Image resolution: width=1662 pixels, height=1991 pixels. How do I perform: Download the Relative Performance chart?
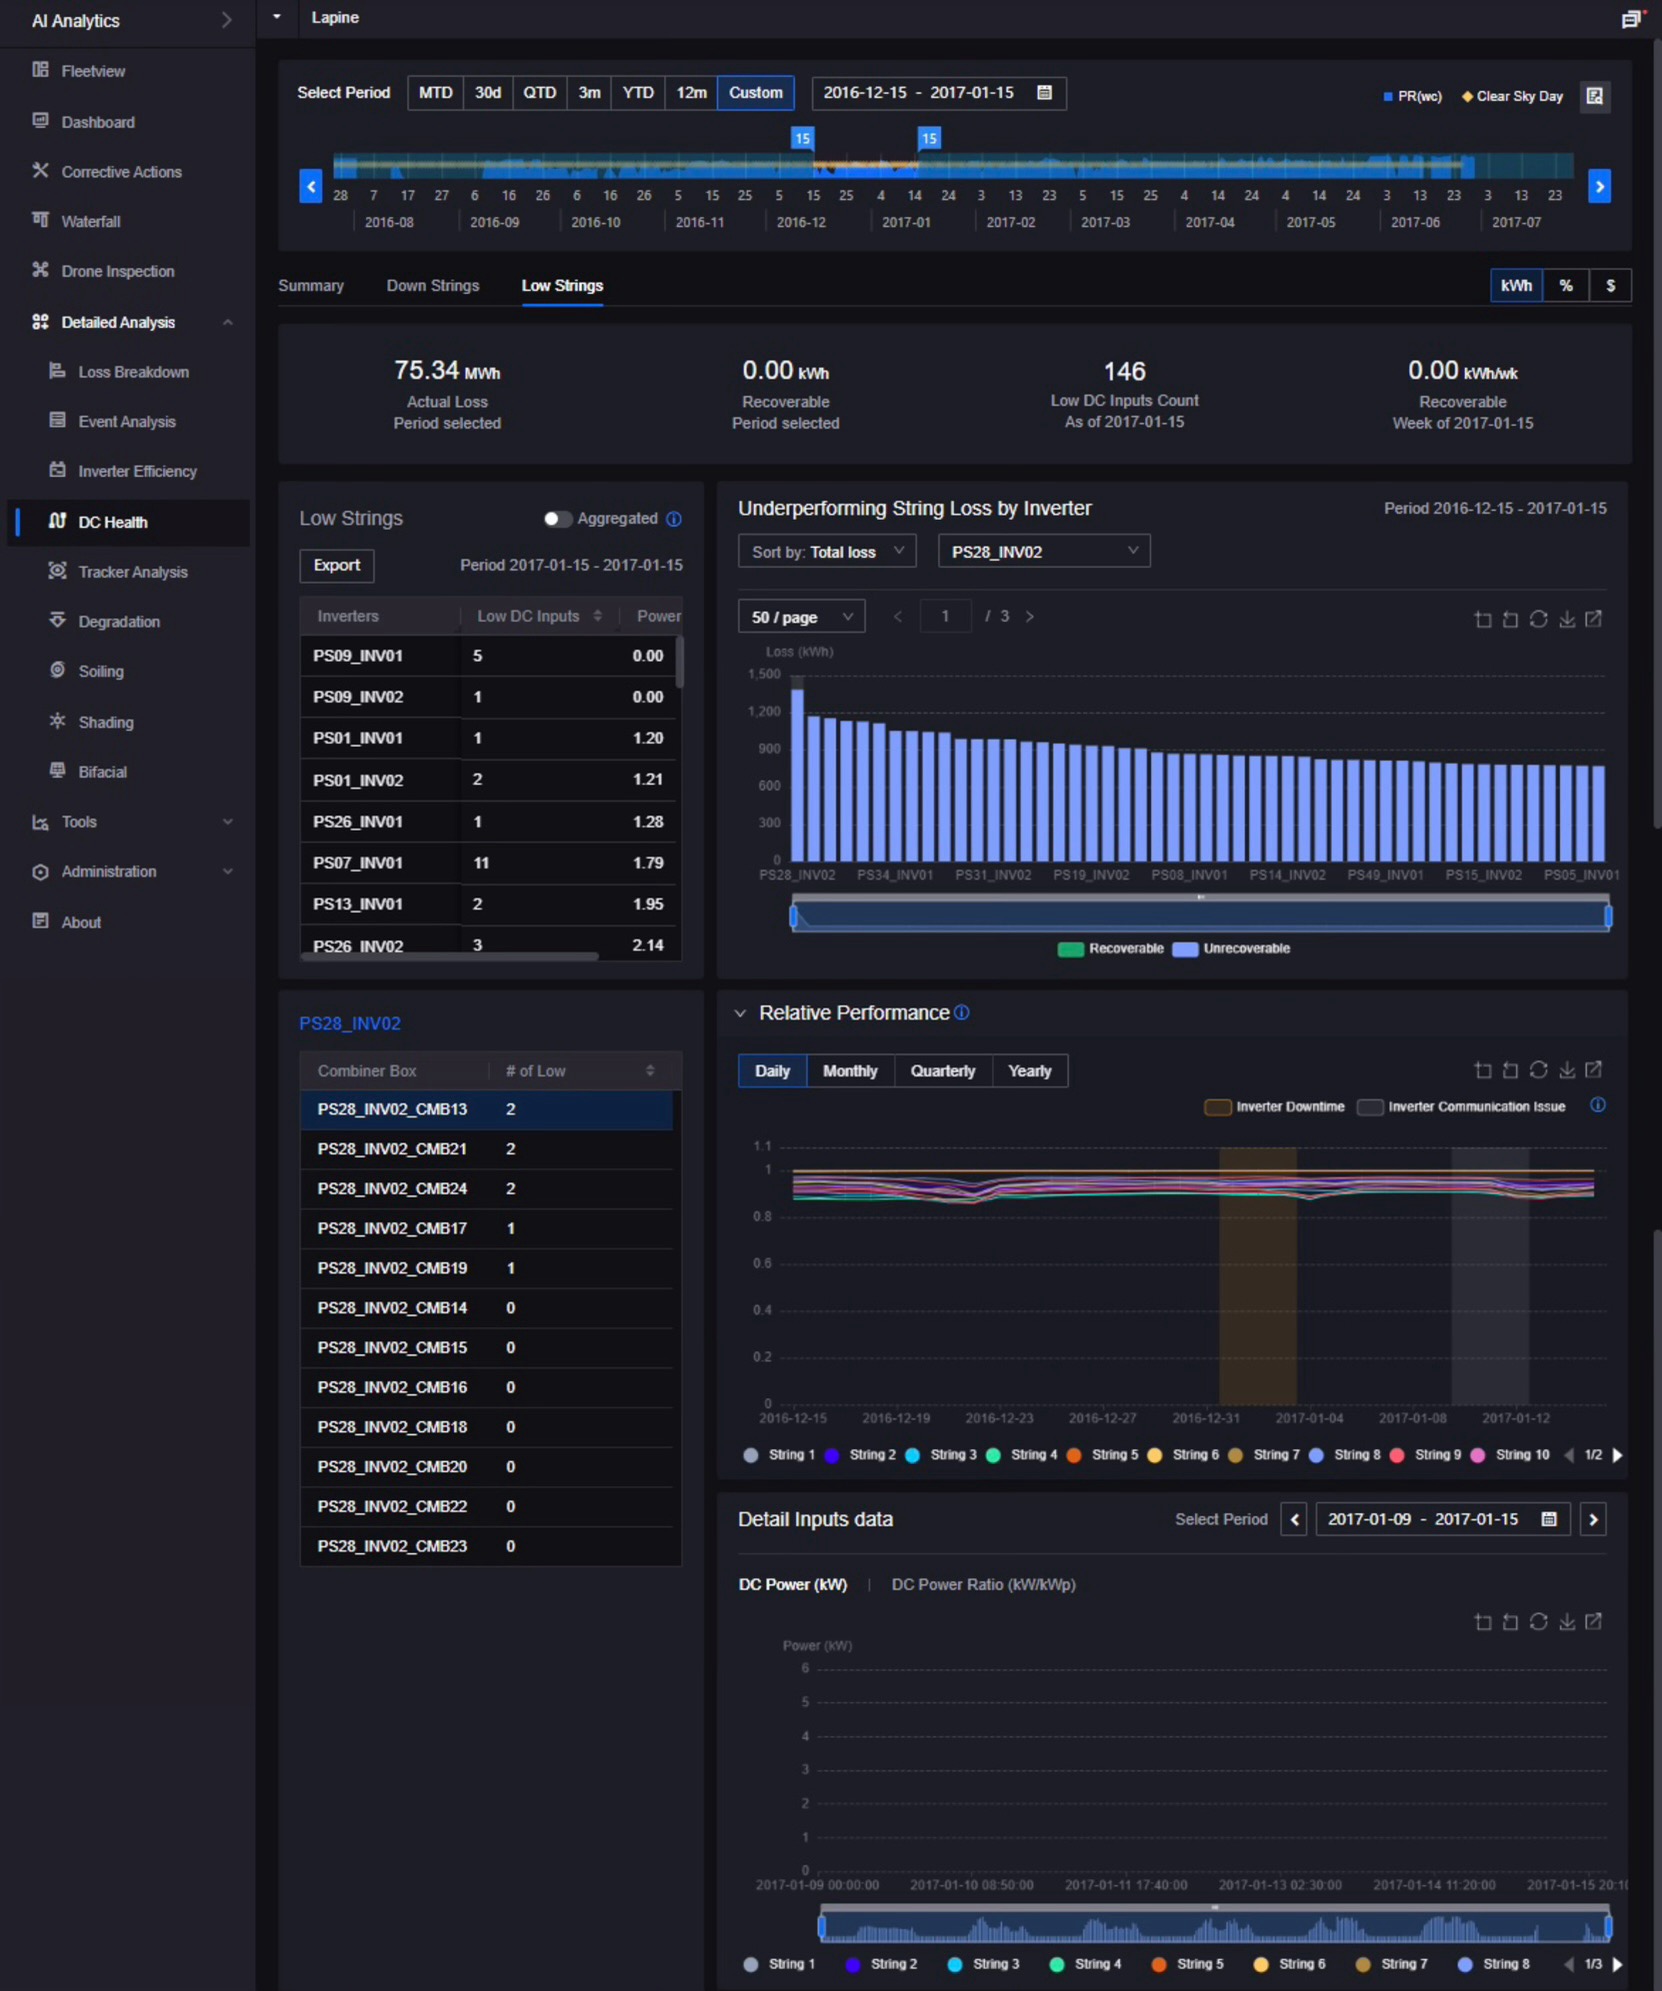[1567, 1070]
